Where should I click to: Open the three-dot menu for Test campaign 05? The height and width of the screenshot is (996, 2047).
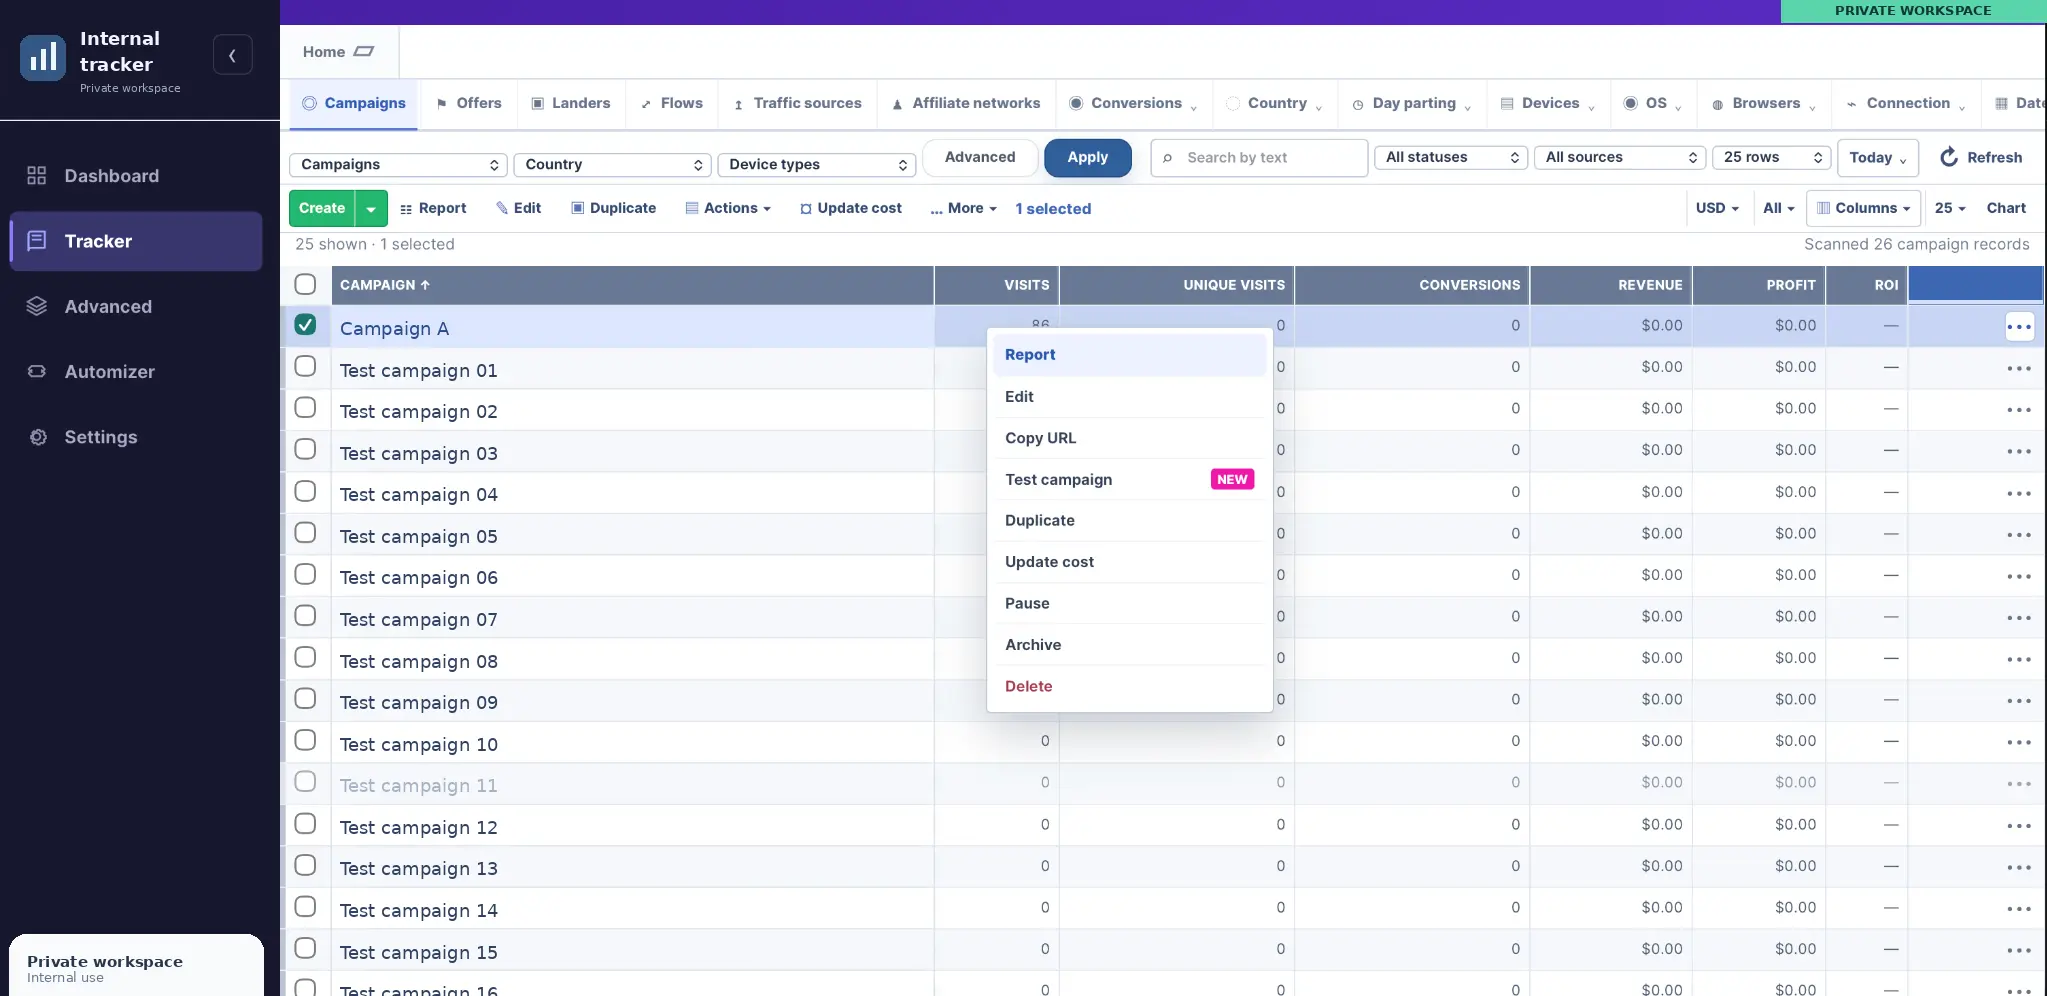[2018, 535]
